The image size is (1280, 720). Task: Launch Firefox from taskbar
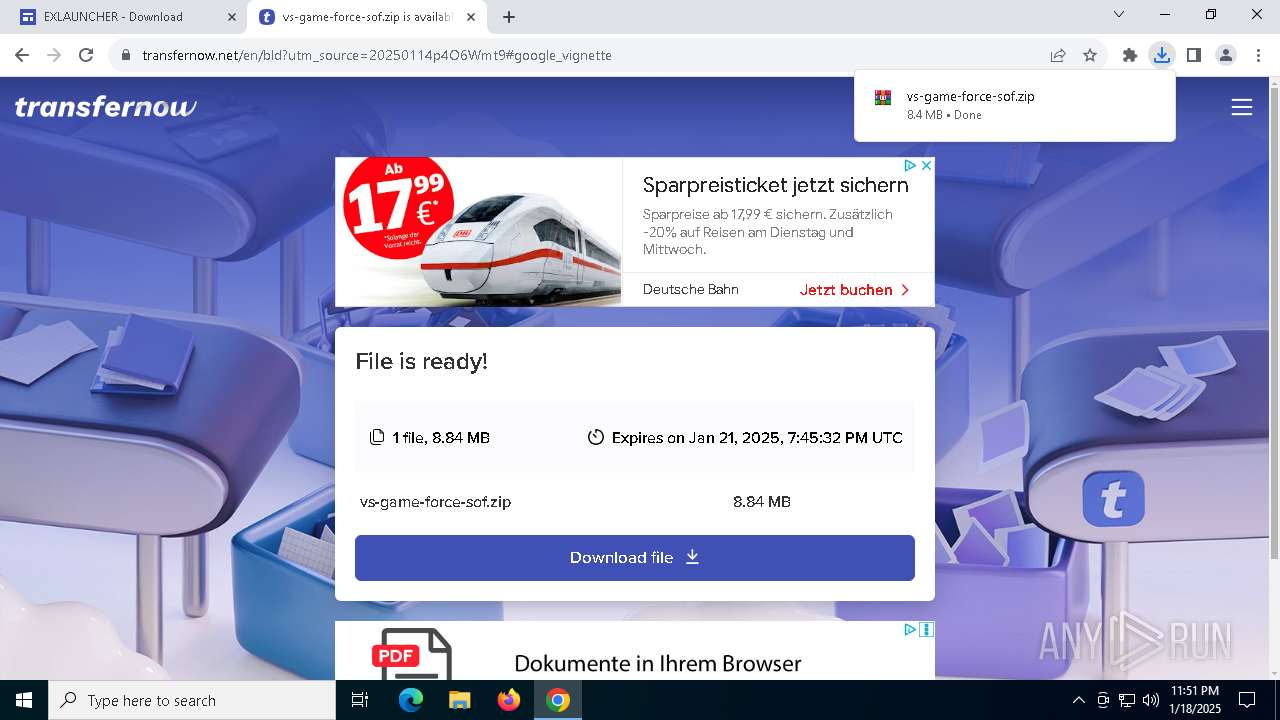coord(508,700)
